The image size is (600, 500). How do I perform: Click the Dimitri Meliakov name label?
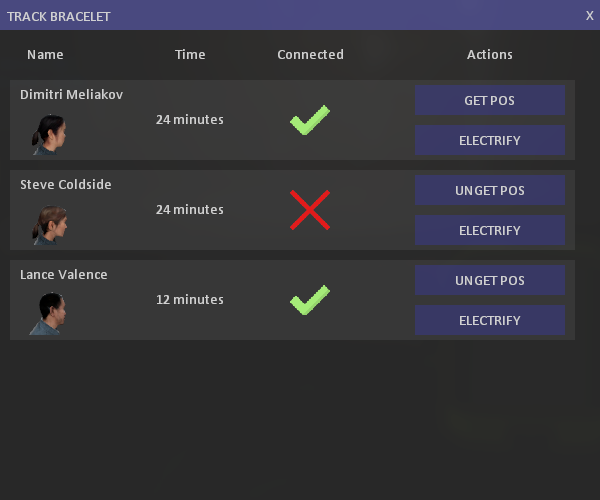click(x=72, y=94)
